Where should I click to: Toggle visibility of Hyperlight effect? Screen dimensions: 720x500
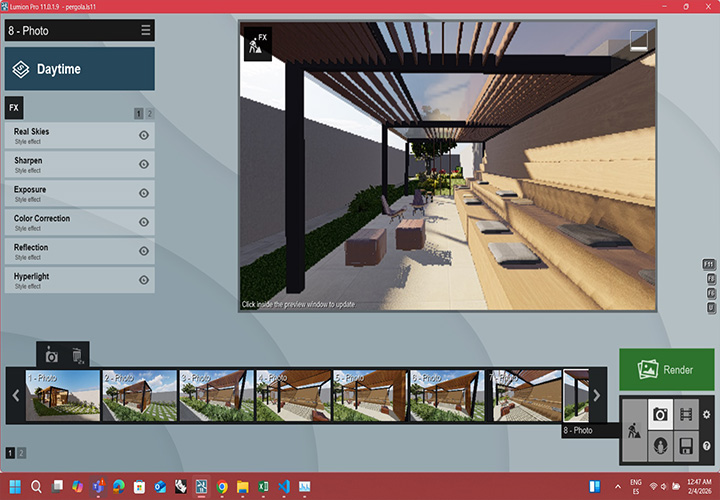pyautogui.click(x=144, y=280)
